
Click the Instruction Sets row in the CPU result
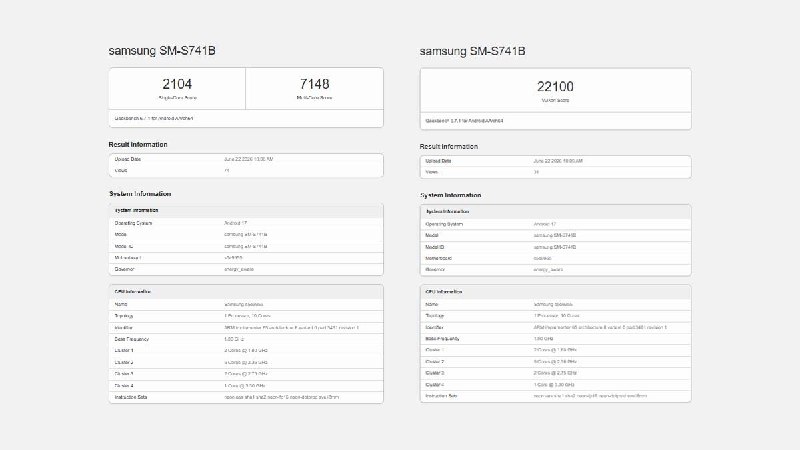pos(246,397)
